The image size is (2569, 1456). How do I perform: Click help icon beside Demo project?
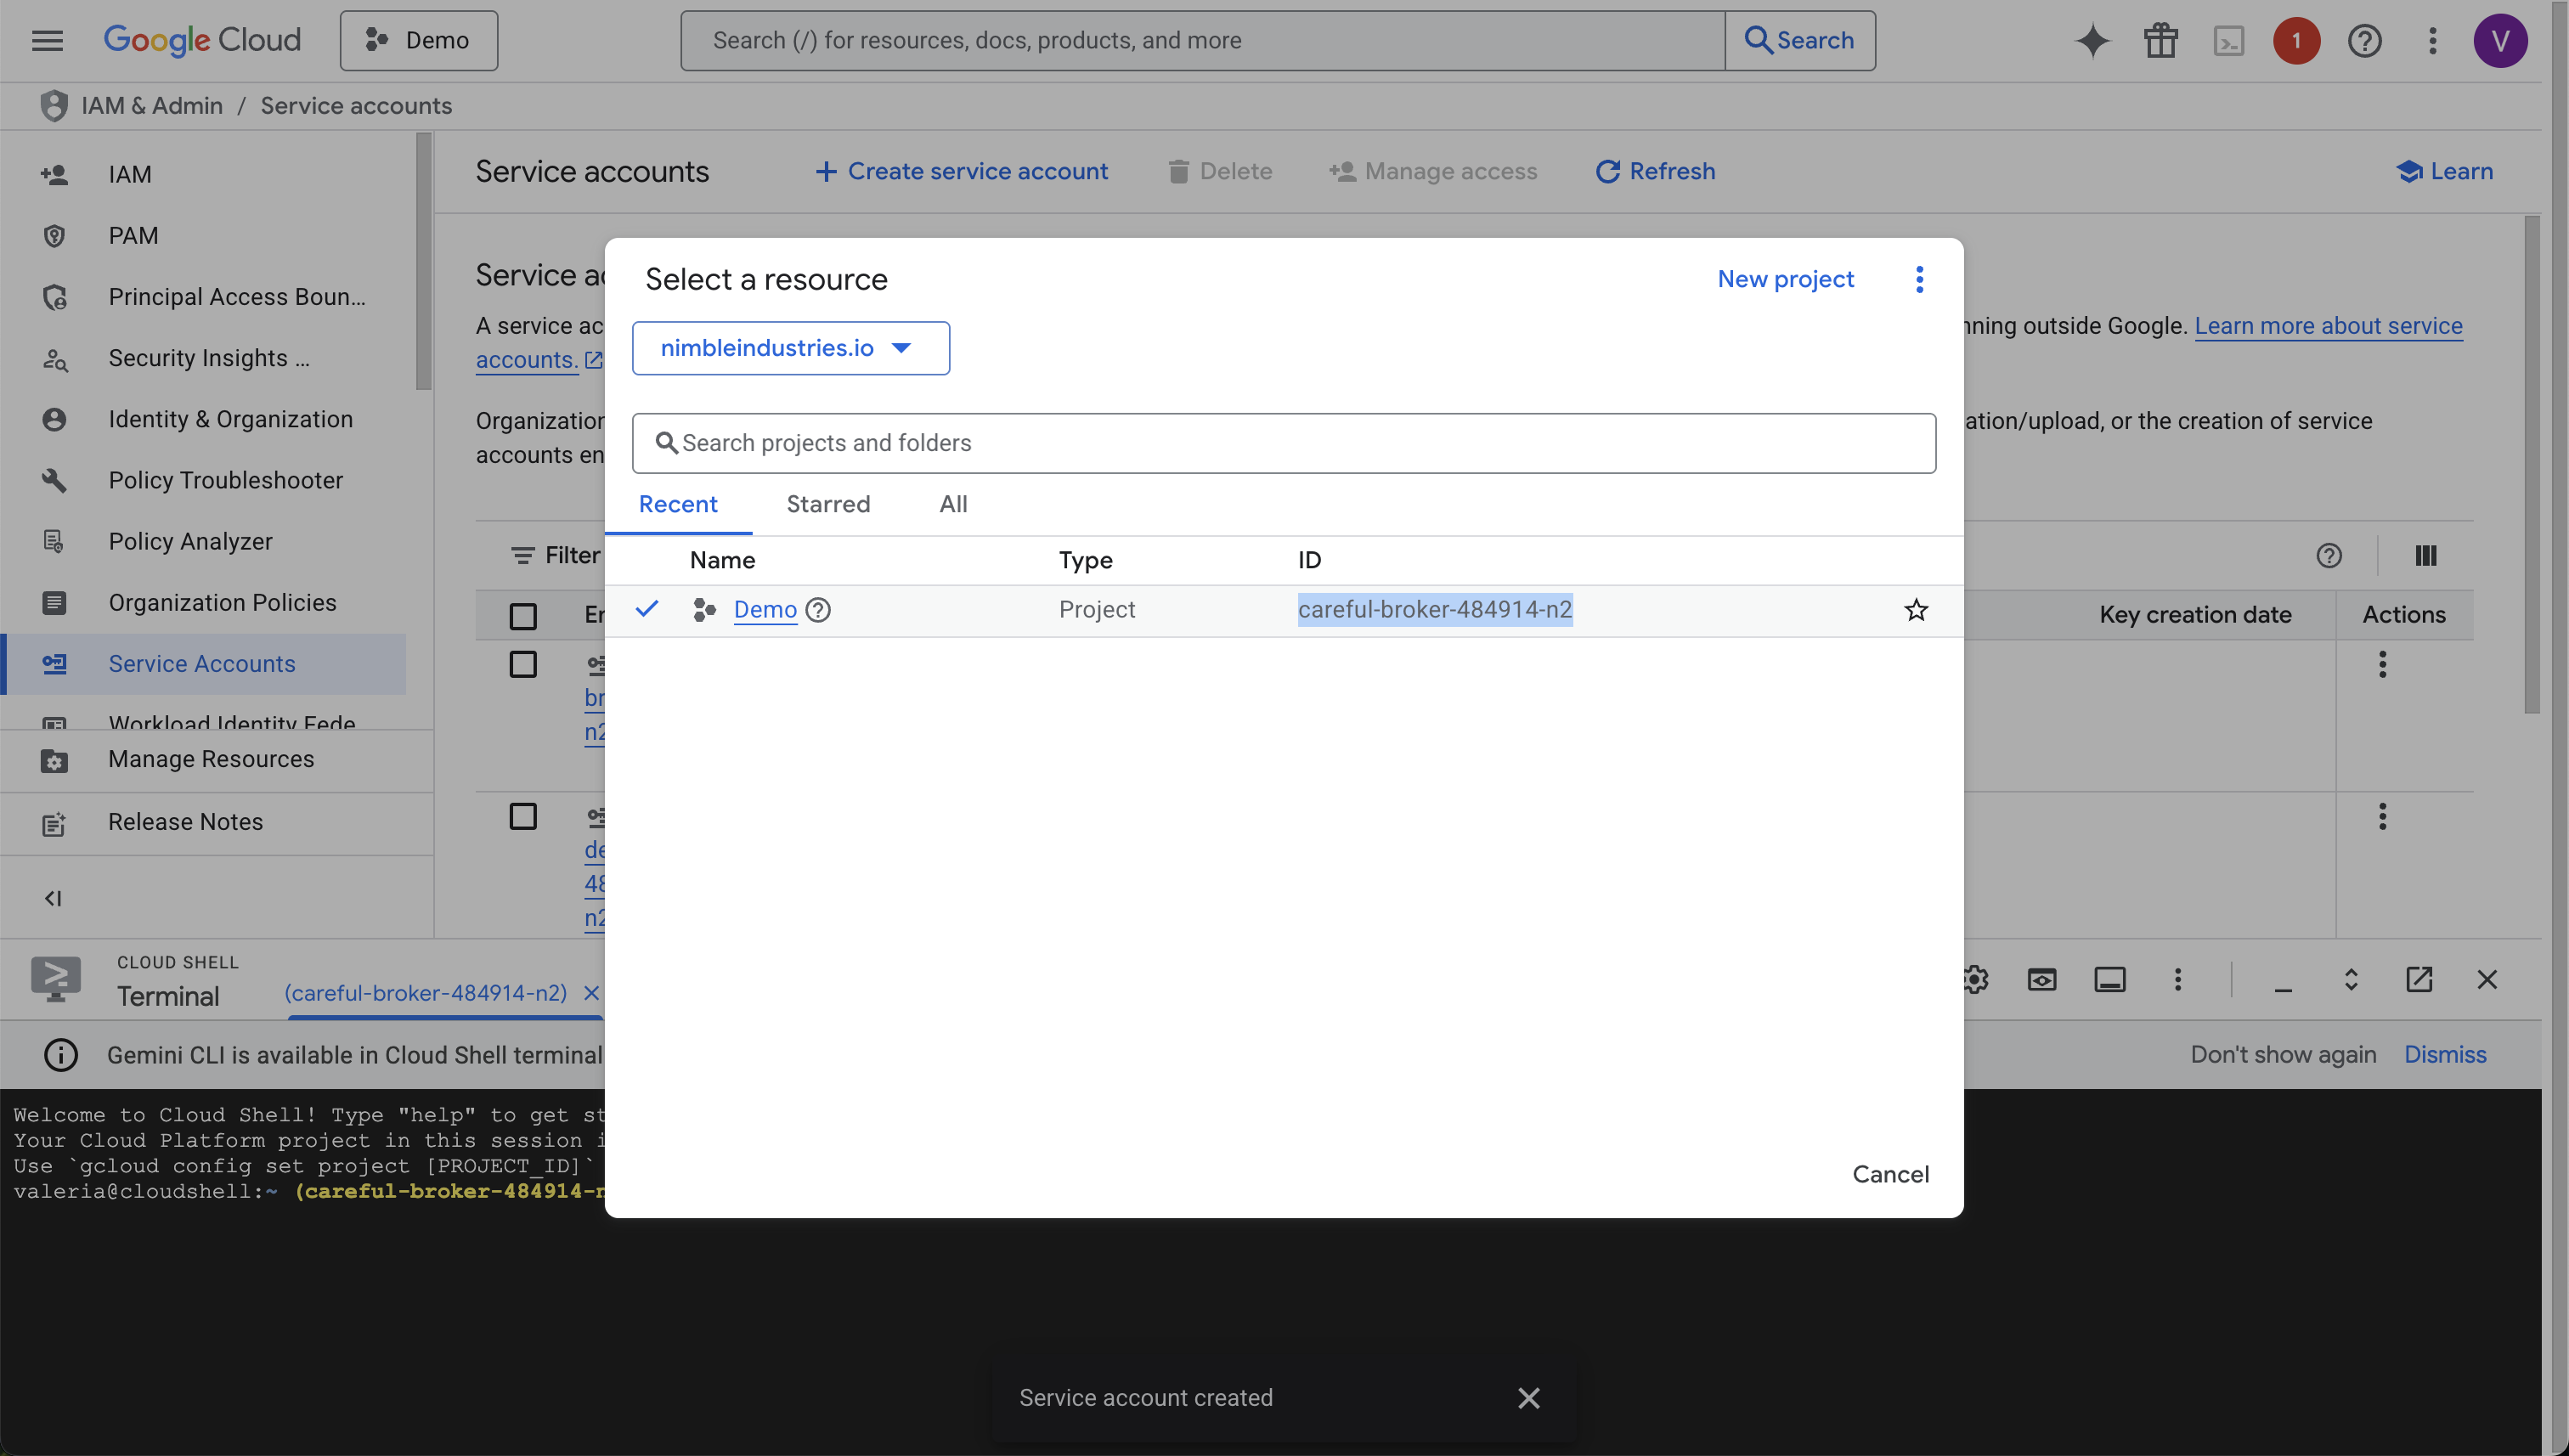(818, 610)
